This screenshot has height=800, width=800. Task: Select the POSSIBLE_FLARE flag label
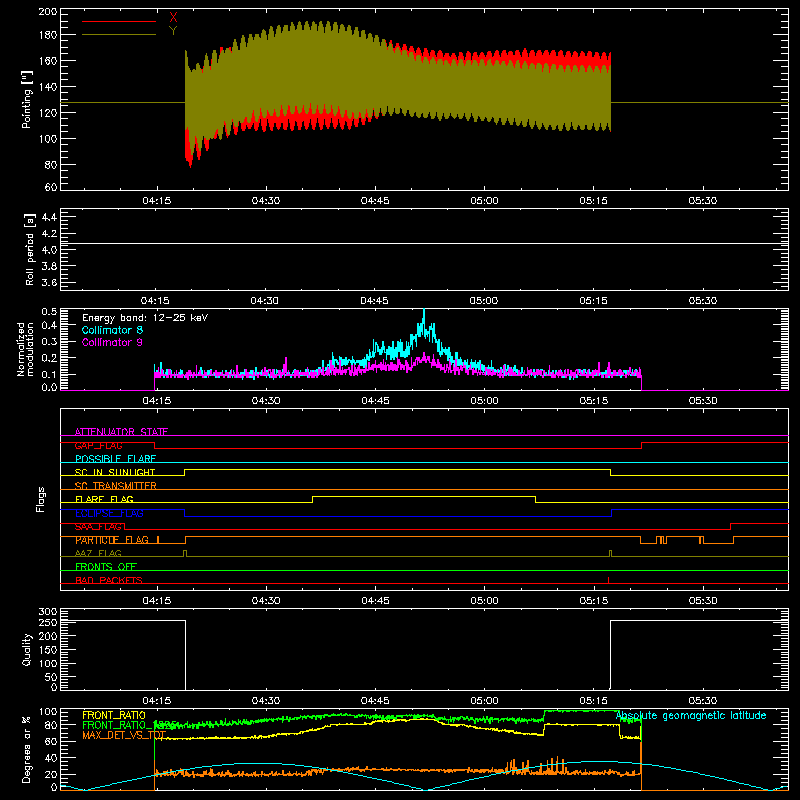[x=115, y=459]
